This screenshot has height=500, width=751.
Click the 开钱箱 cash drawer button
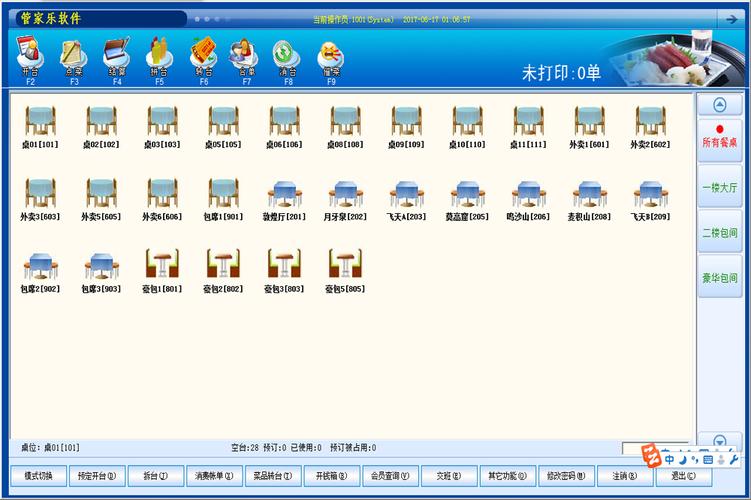[331, 476]
